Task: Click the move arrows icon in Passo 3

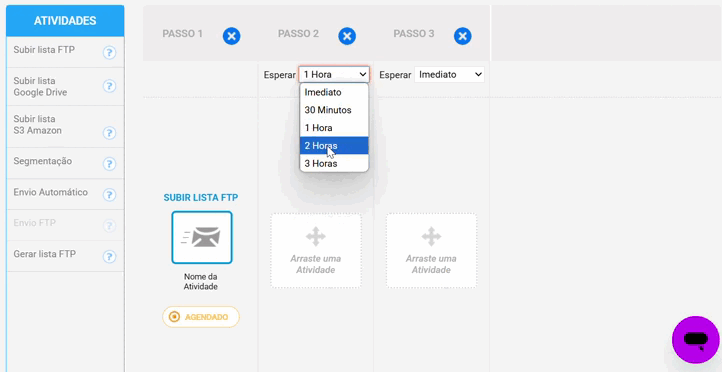Action: pos(431,237)
